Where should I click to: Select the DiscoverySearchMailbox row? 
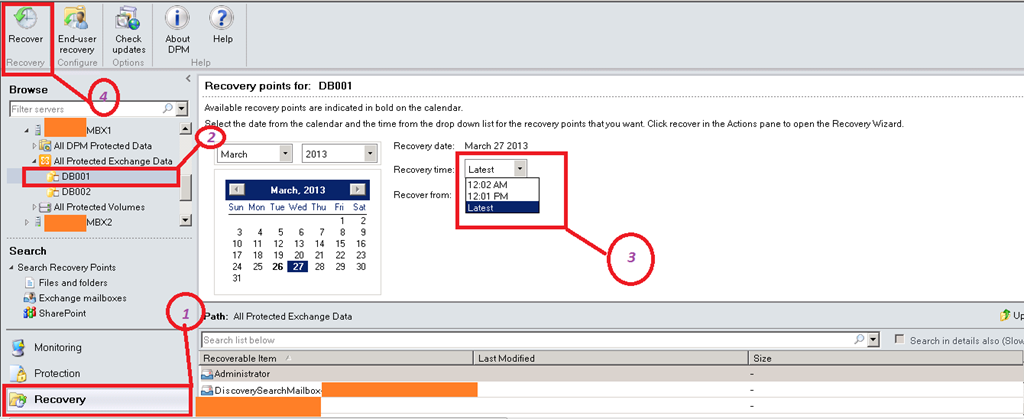tap(610, 390)
